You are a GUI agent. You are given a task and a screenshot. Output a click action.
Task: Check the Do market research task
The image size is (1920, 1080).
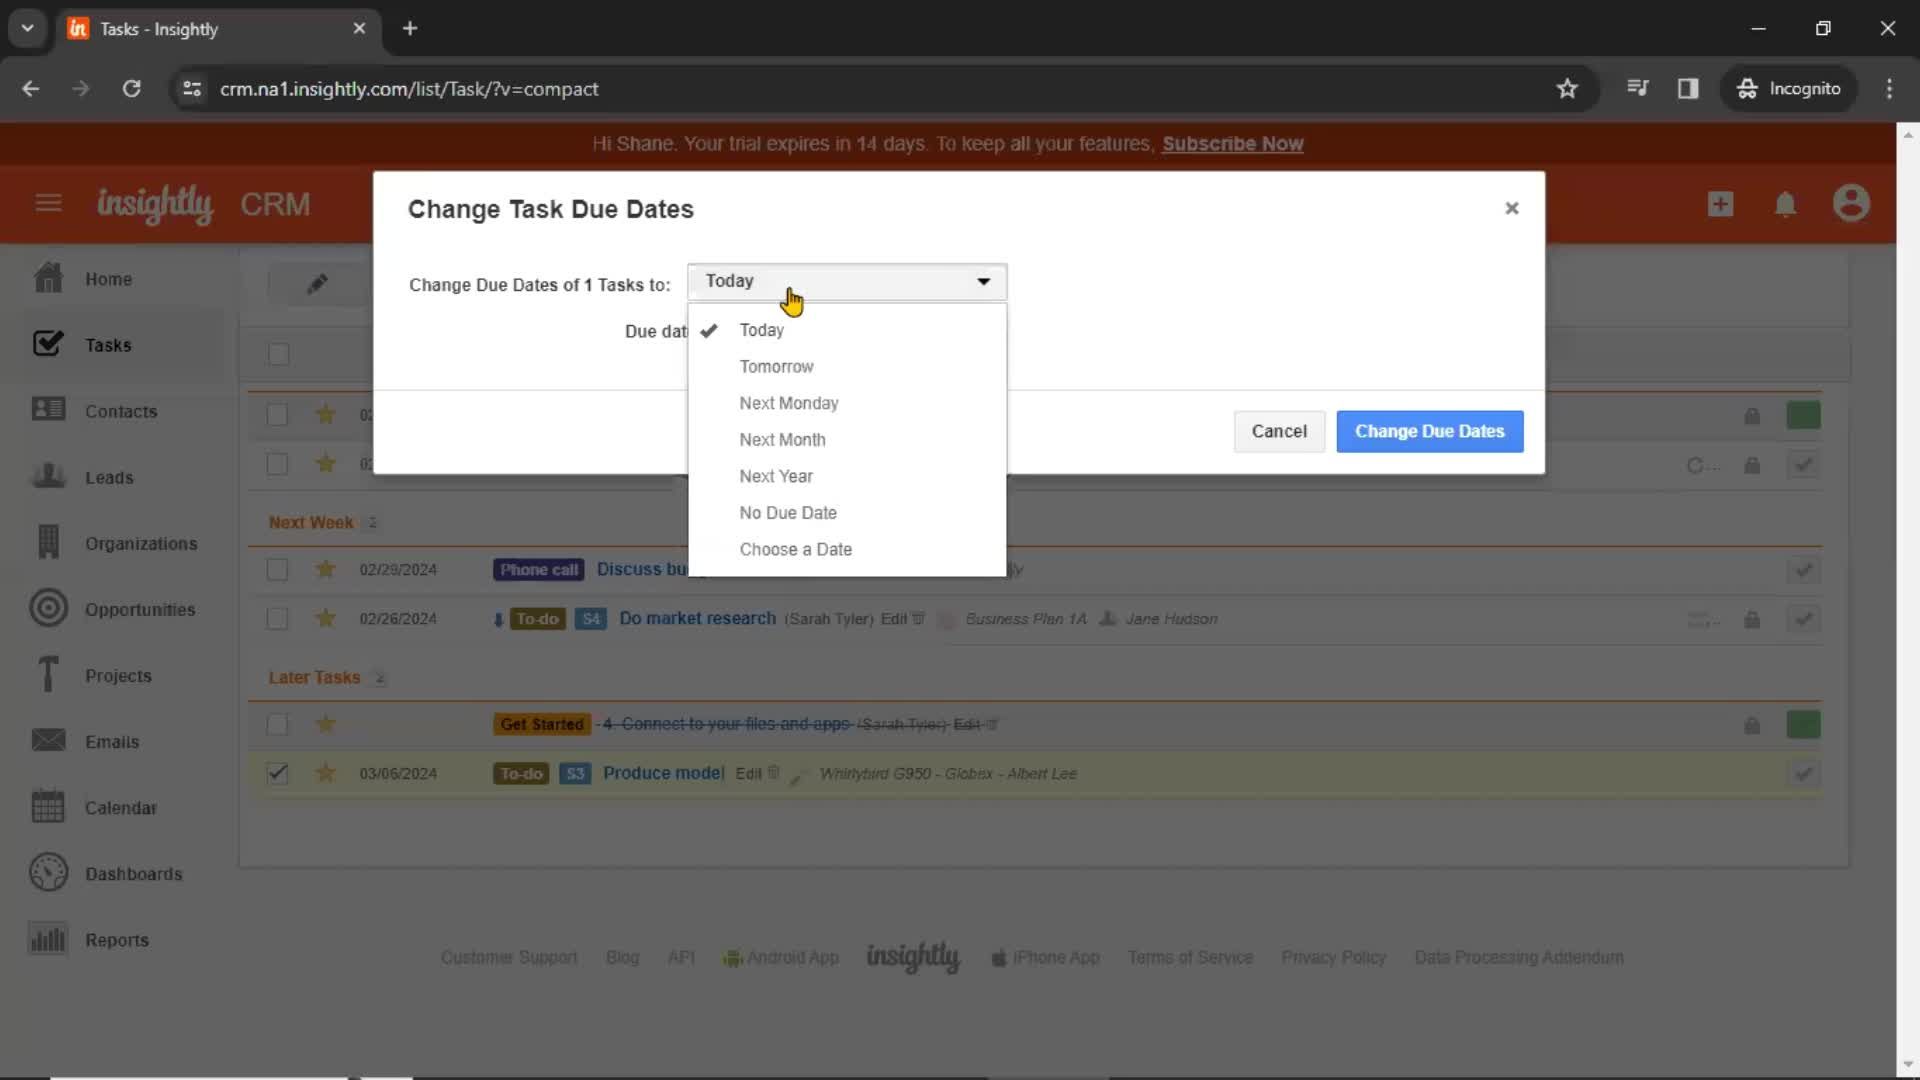(x=277, y=618)
